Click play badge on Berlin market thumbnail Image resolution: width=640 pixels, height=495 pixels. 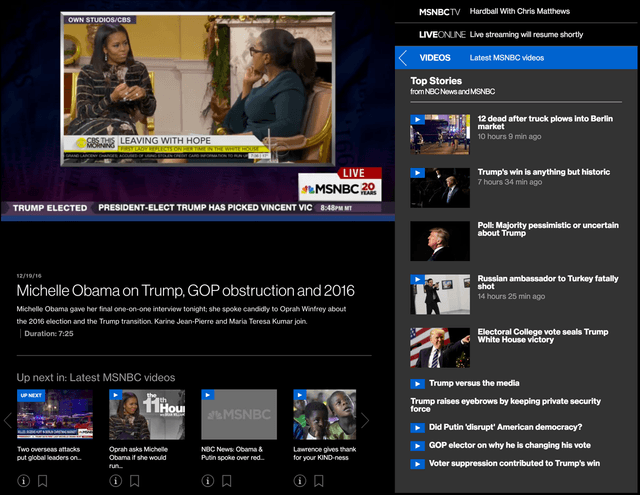417,119
